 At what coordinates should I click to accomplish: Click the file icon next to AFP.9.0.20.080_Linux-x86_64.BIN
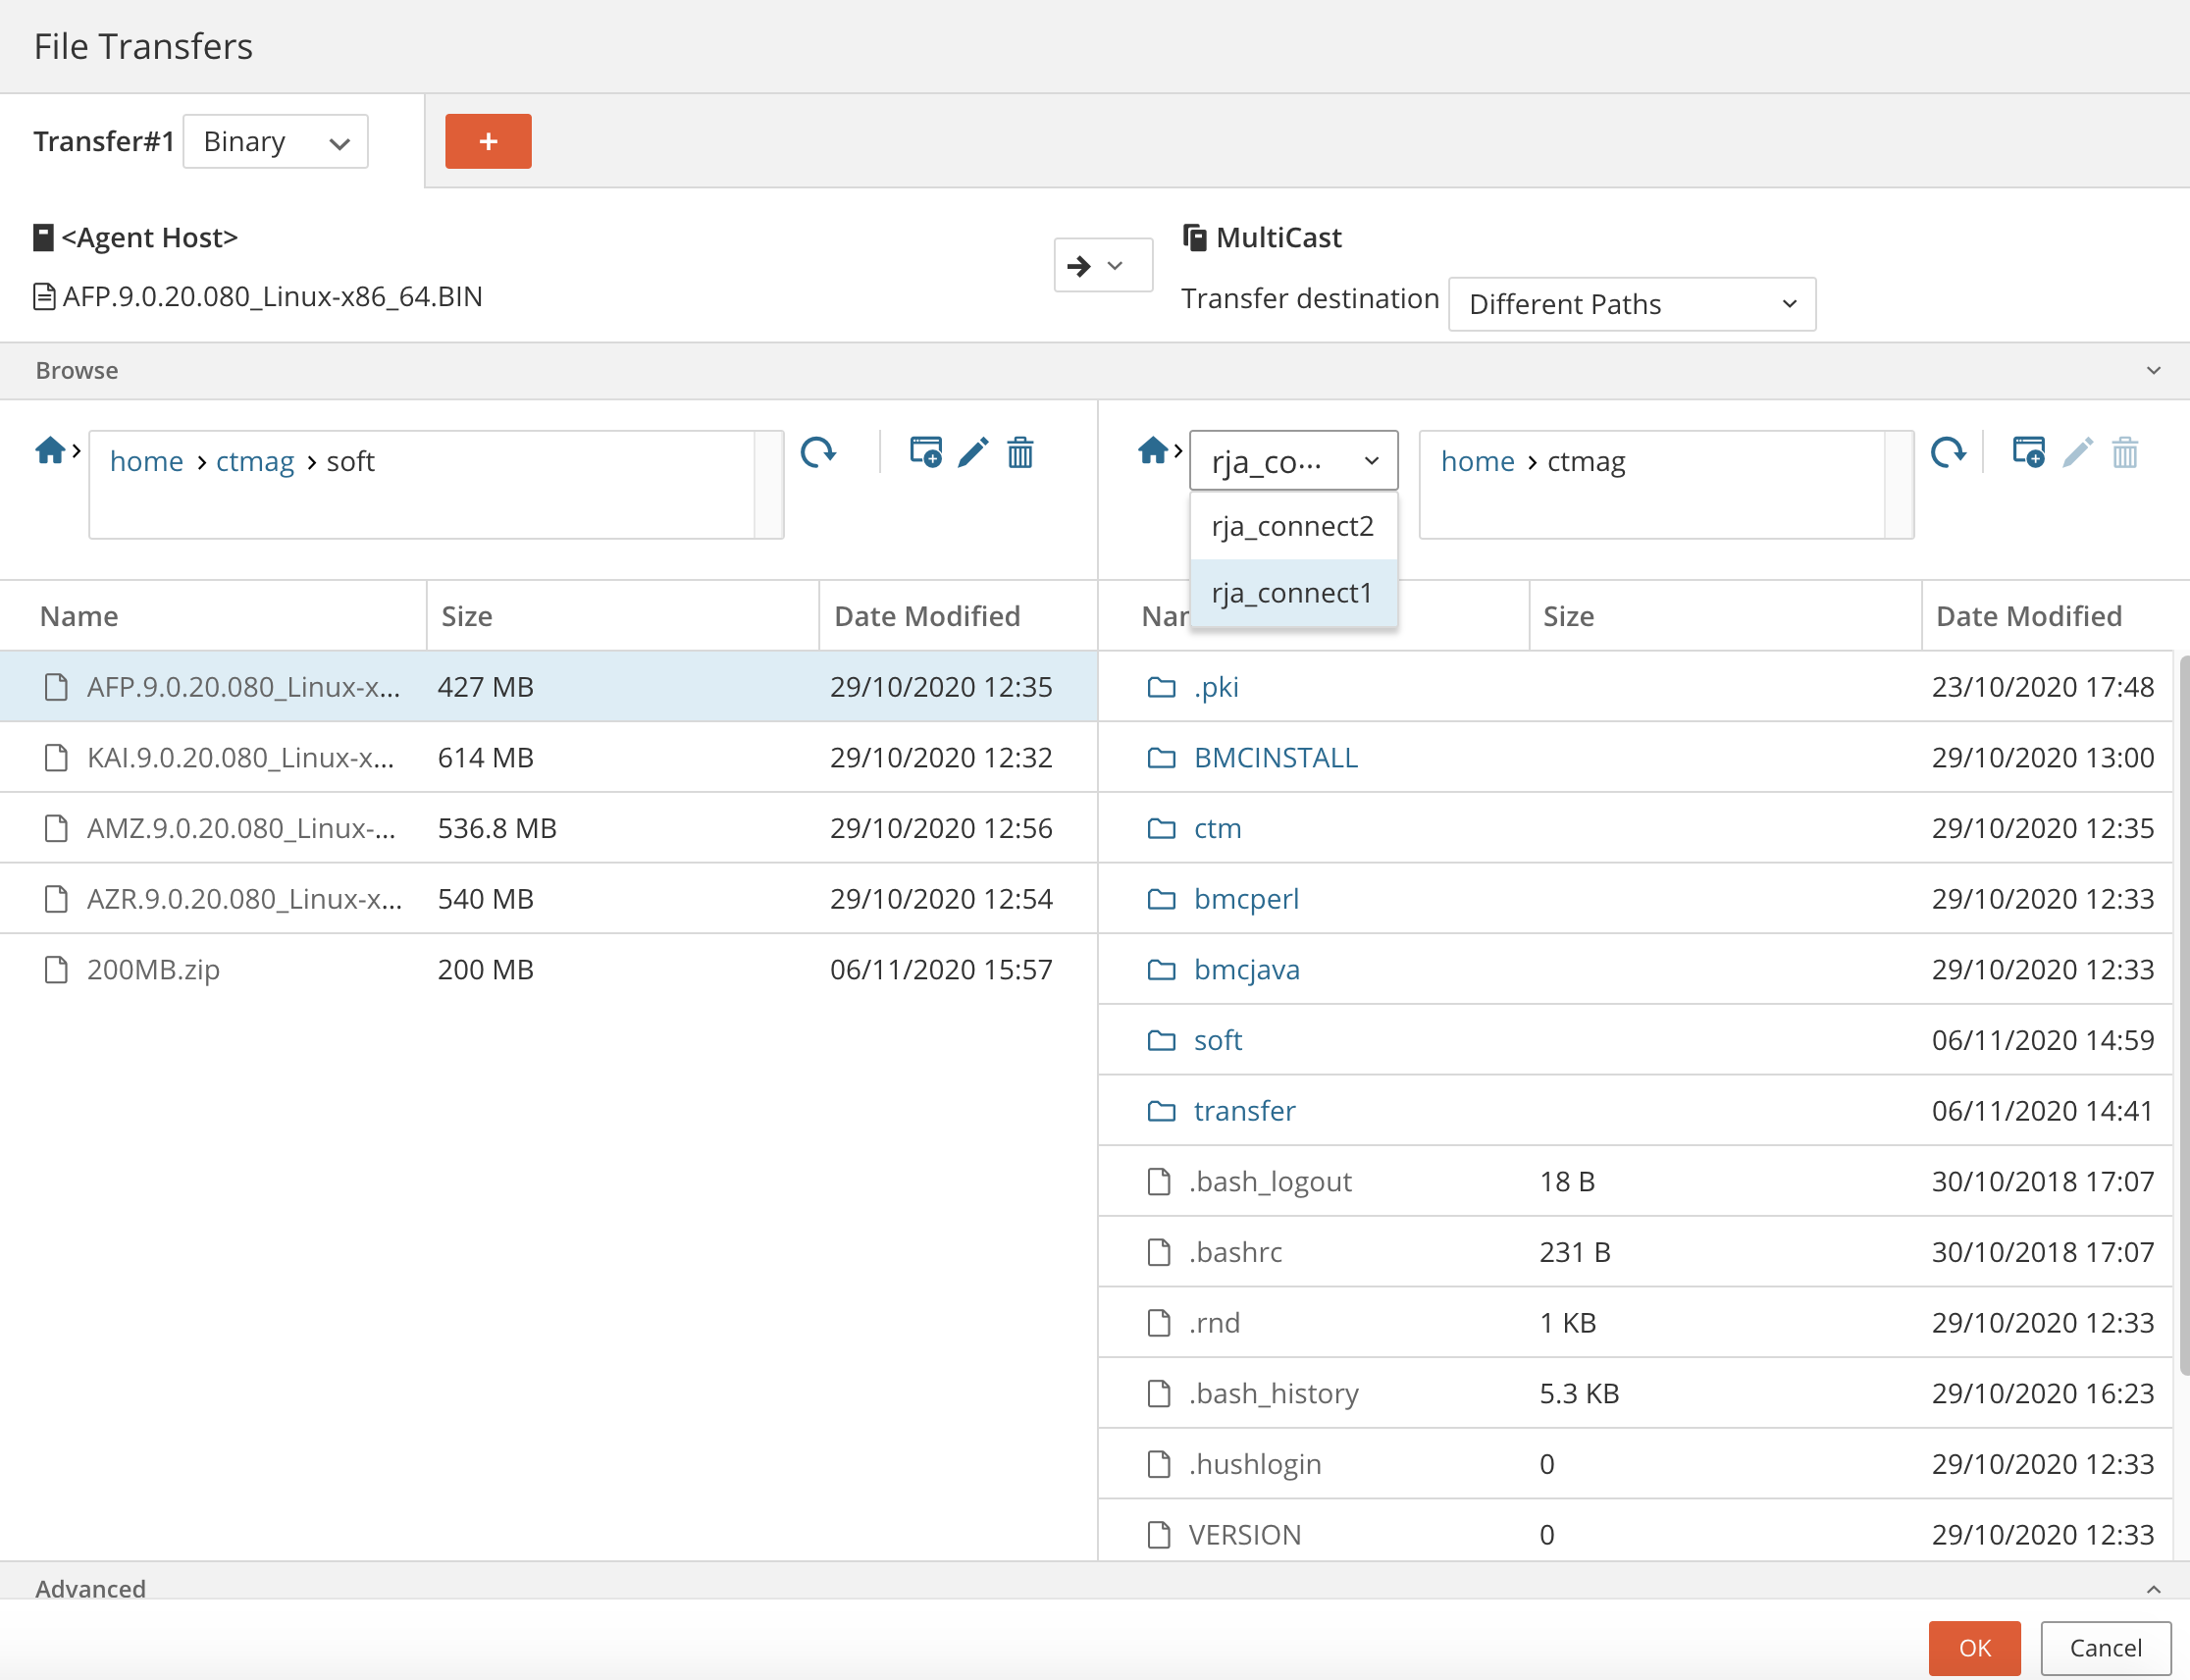pos(42,296)
